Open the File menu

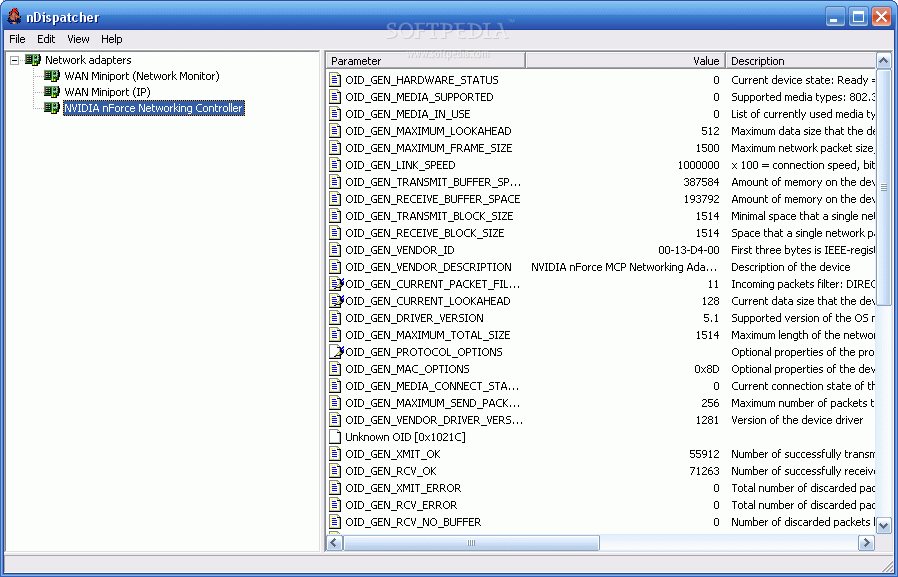point(17,39)
